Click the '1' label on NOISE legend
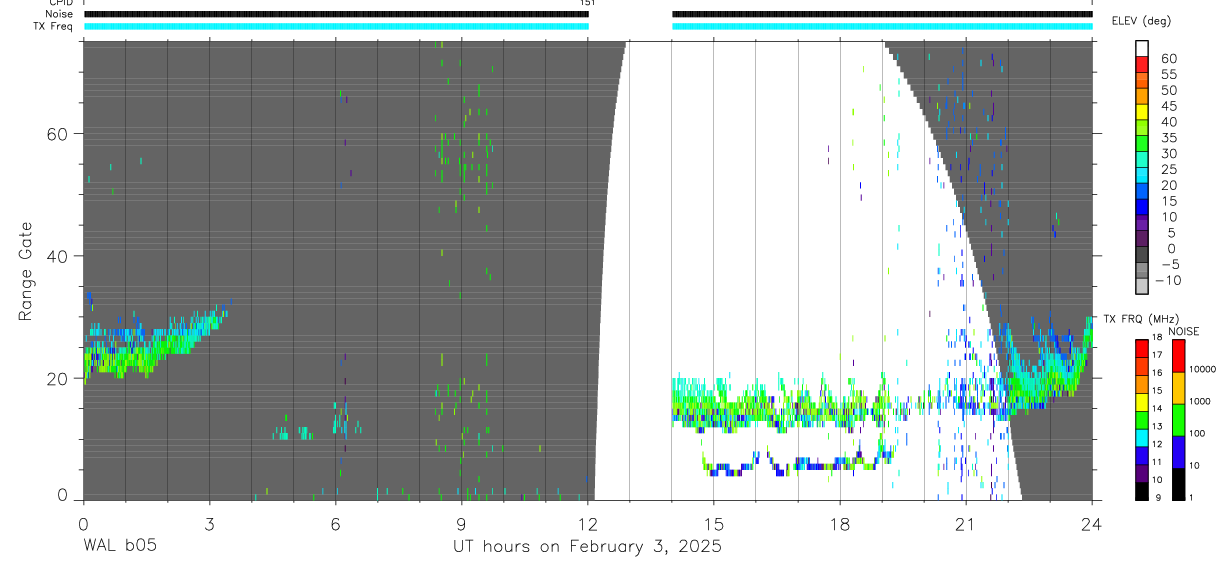Screen dimensions: 1228x567 tap(1192, 497)
